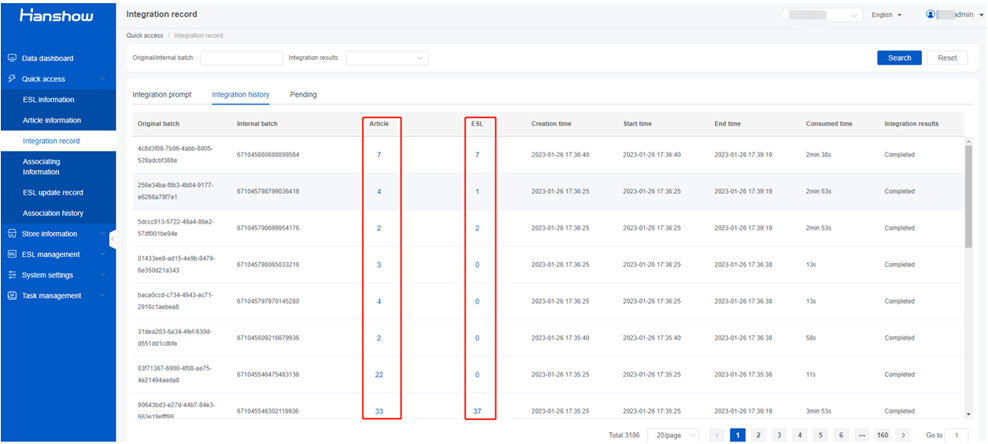The width and height of the screenshot is (988, 444).
Task: Open the English language dropdown
Action: click(887, 15)
